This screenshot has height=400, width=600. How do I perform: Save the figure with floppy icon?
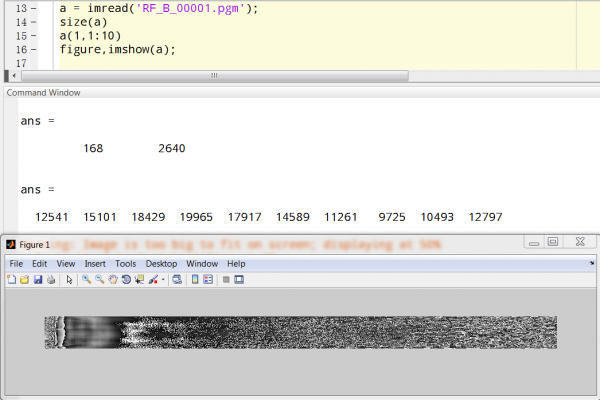coord(38,280)
